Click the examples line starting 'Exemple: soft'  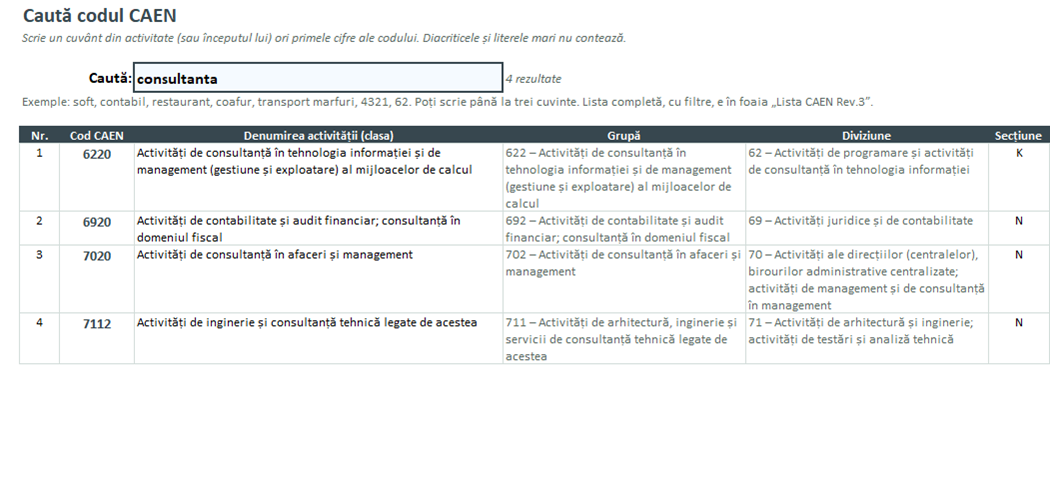pos(447,102)
